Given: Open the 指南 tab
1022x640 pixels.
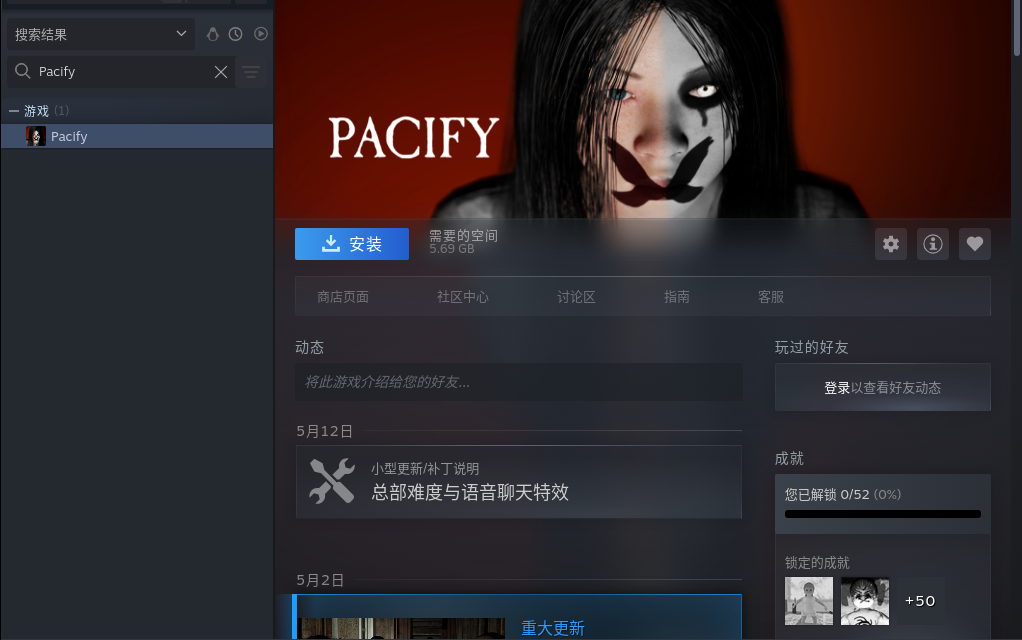Looking at the screenshot, I should pos(677,297).
